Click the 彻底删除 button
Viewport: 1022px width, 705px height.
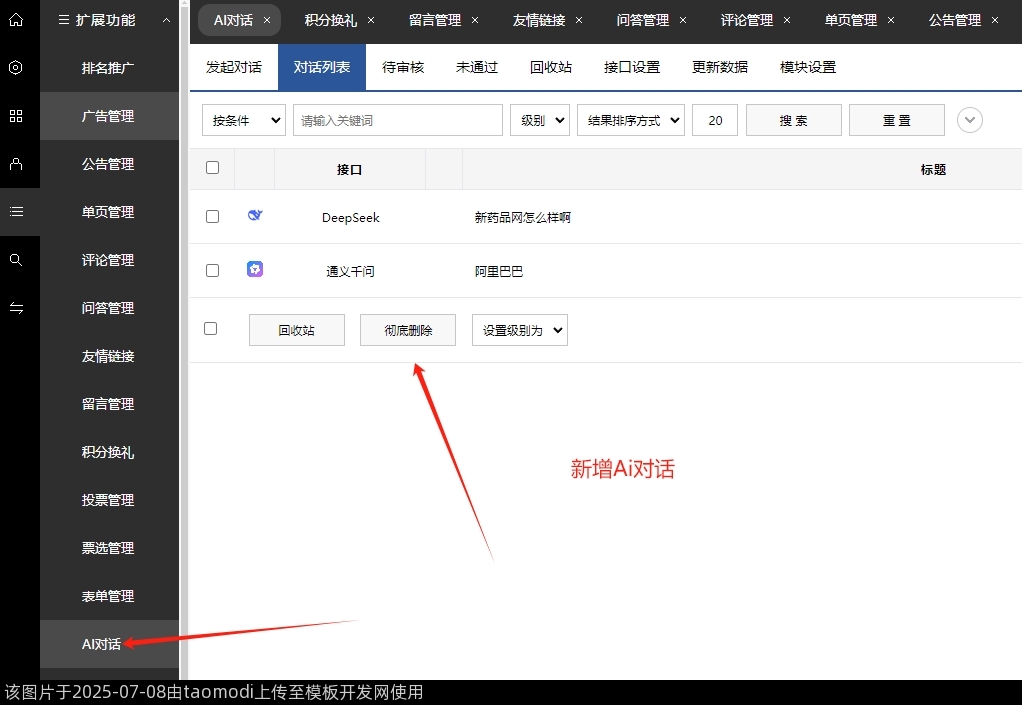coord(407,330)
